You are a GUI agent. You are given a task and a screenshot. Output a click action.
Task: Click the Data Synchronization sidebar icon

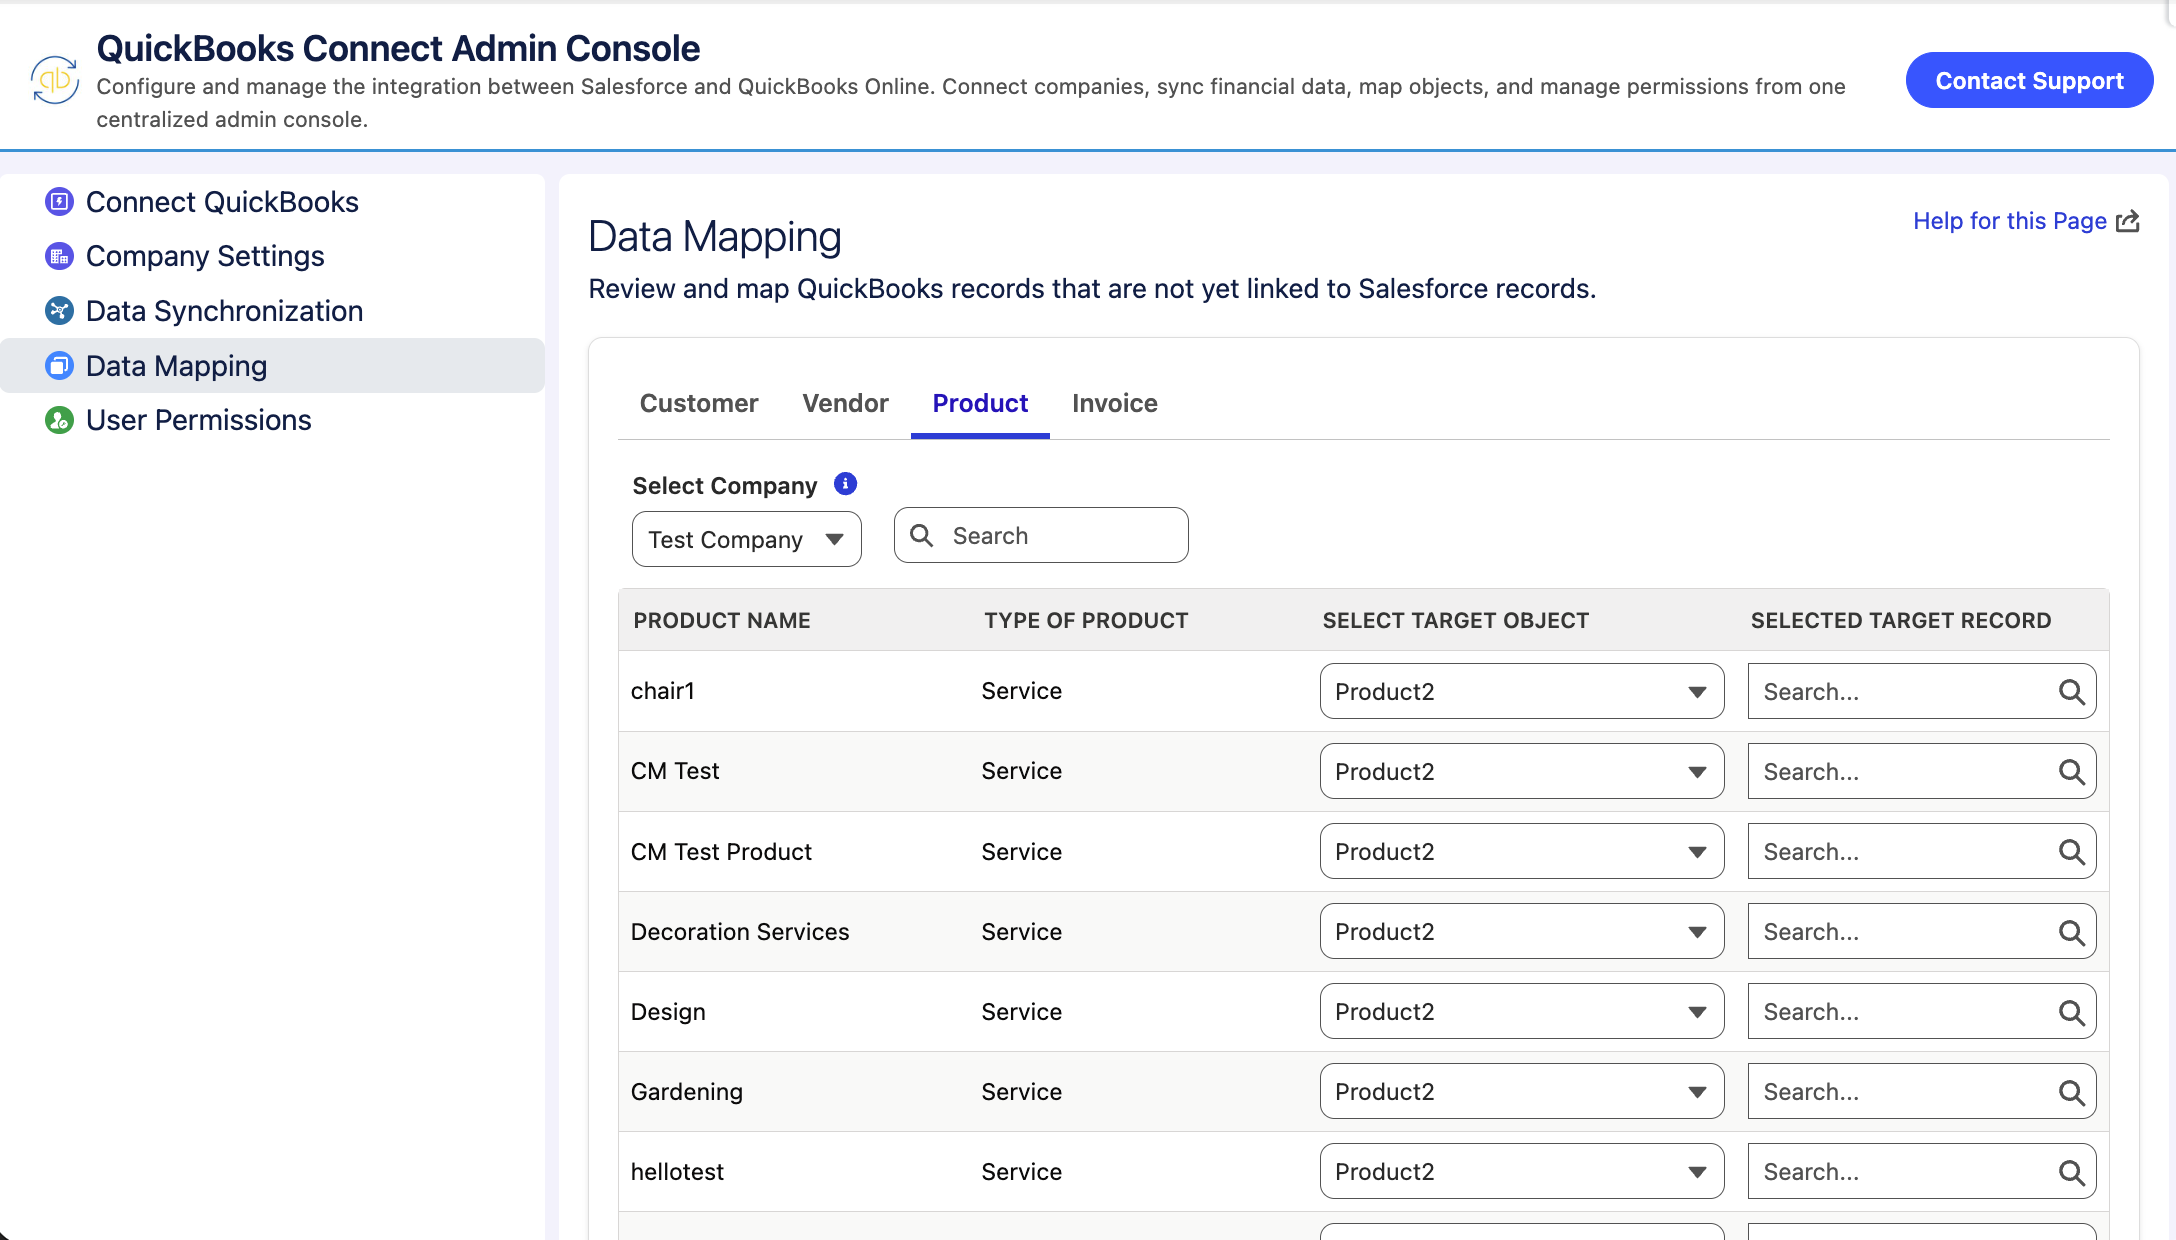click(x=60, y=311)
